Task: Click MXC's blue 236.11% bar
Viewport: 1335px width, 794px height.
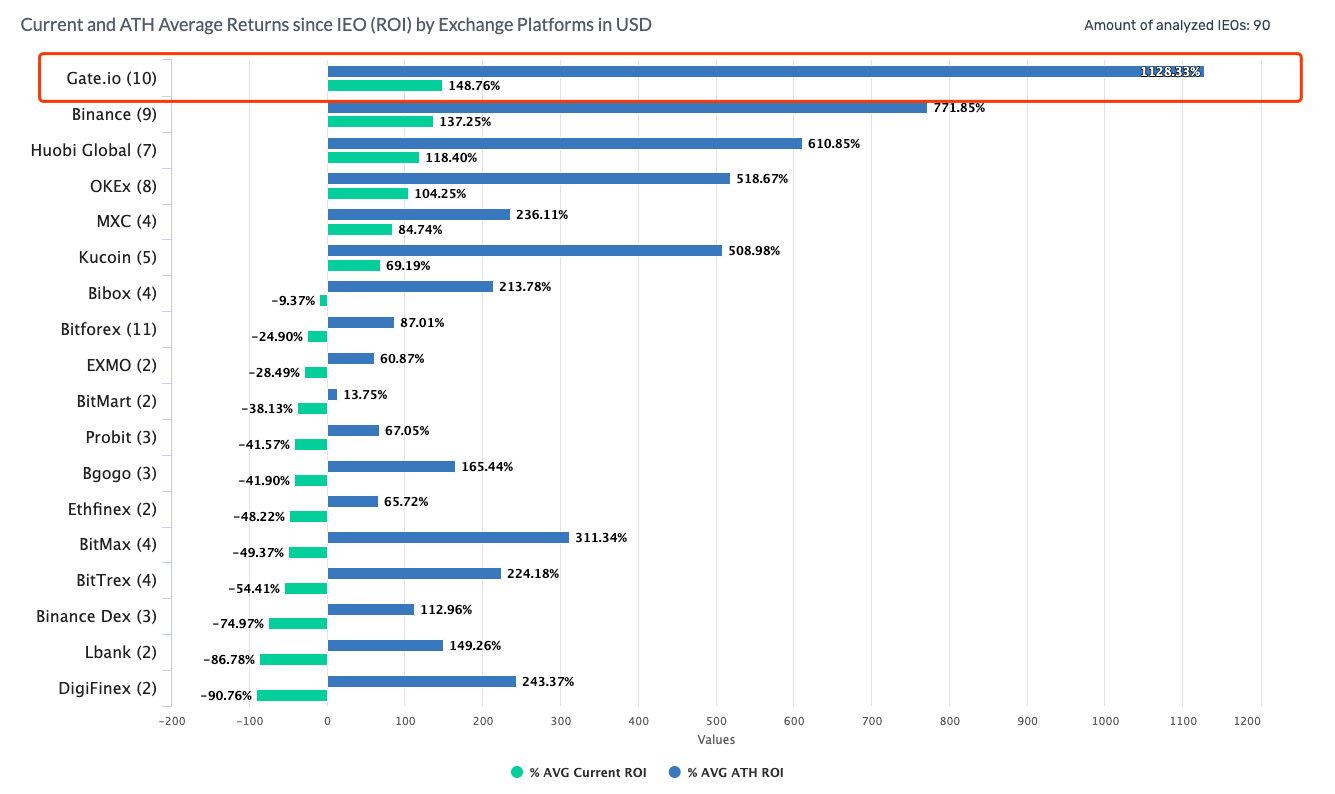Action: [x=418, y=214]
